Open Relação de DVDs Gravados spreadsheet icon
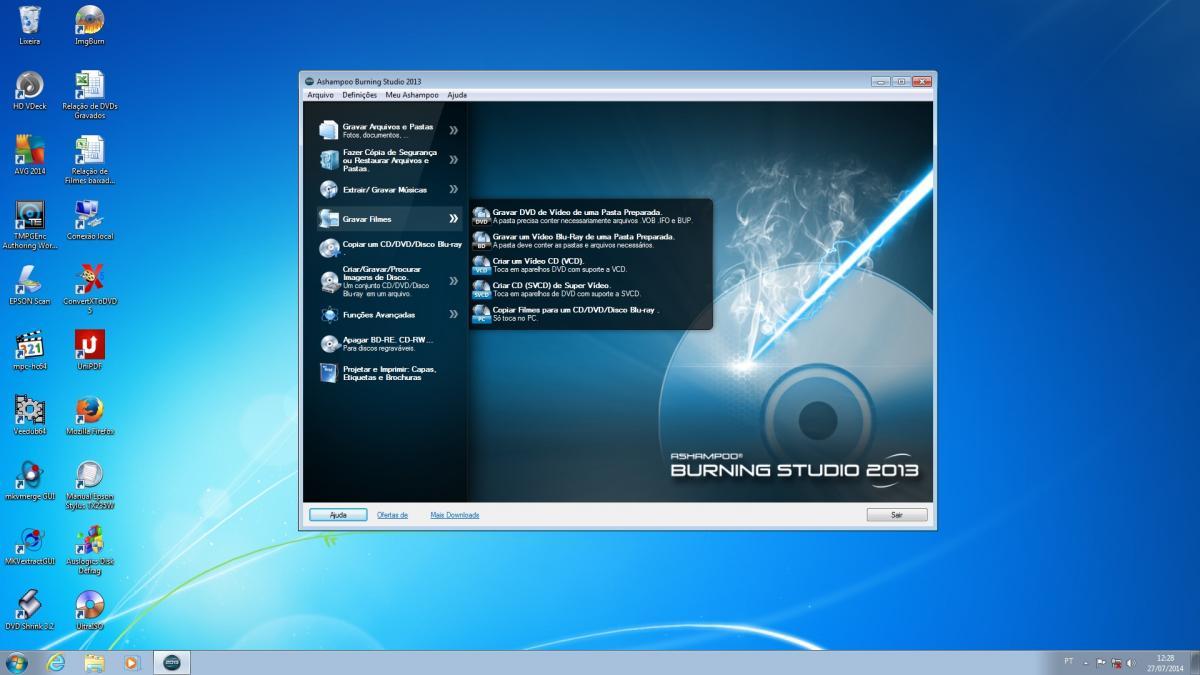The image size is (1200, 675). [90, 84]
